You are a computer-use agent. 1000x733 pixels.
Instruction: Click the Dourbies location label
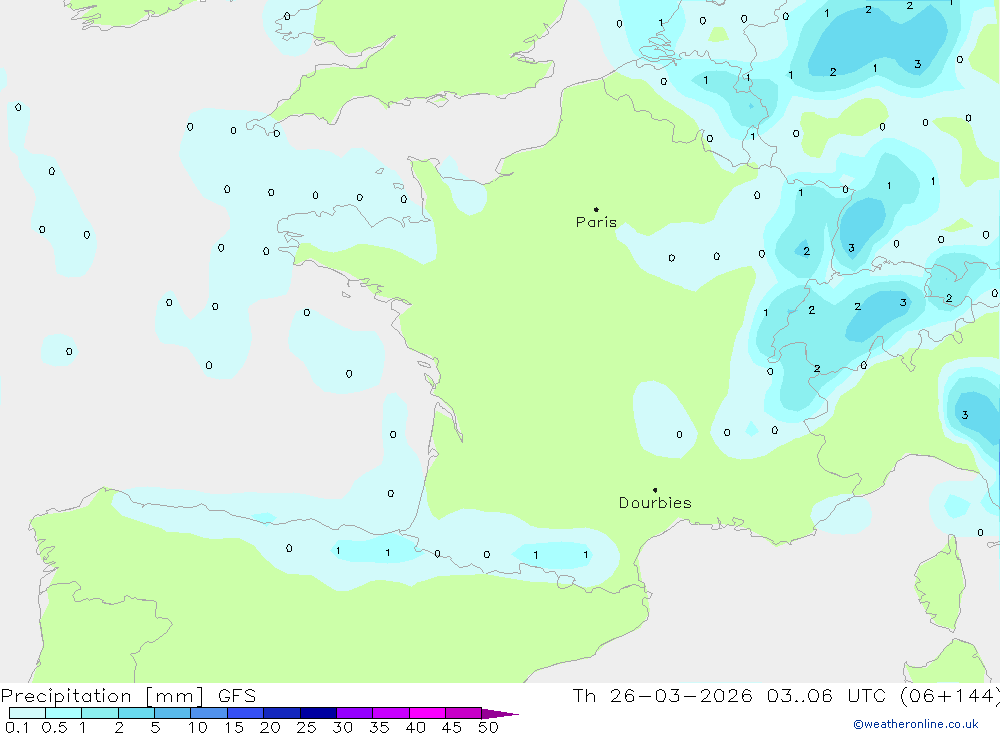point(655,503)
